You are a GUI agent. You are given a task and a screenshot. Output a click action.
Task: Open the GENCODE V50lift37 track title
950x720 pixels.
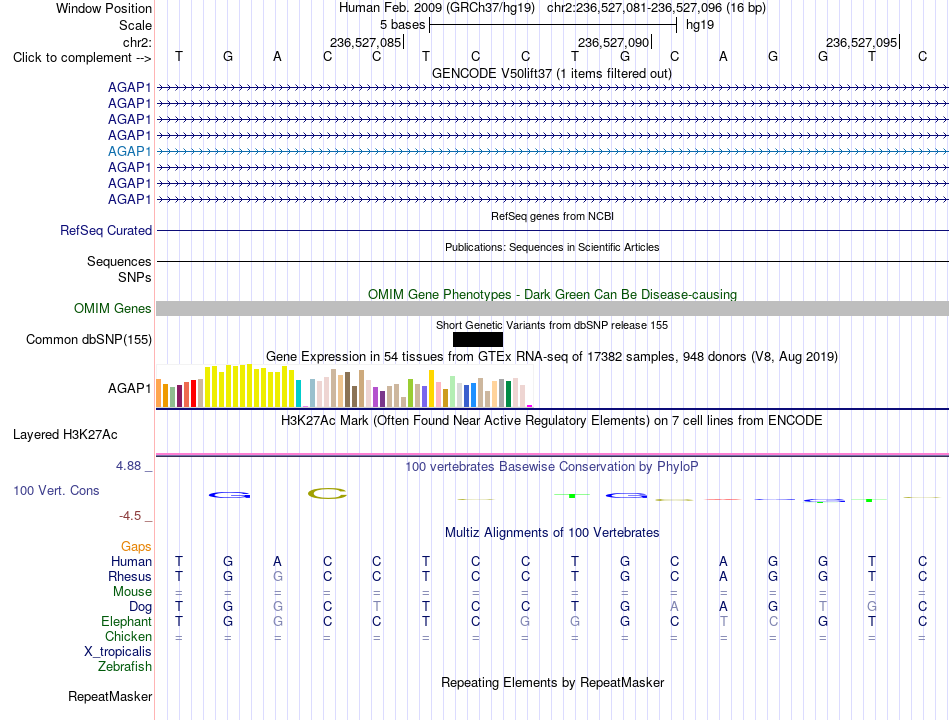coord(552,73)
